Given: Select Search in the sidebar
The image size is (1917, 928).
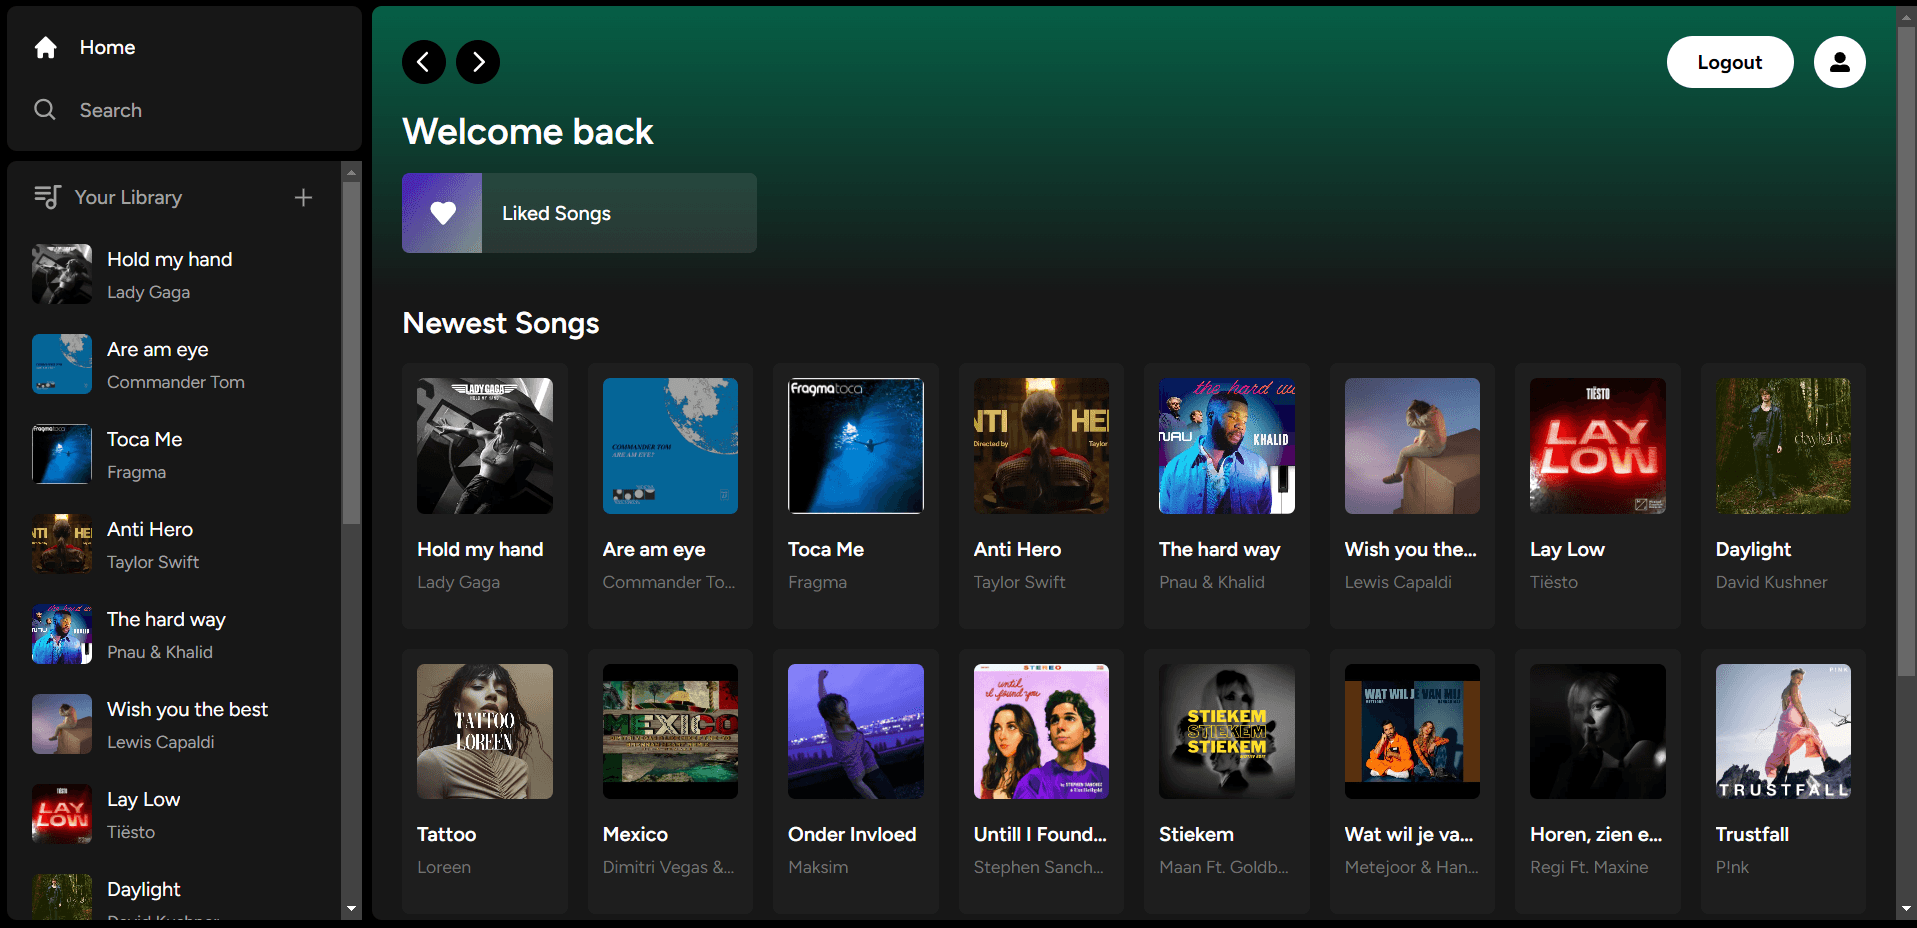Looking at the screenshot, I should [110, 110].
